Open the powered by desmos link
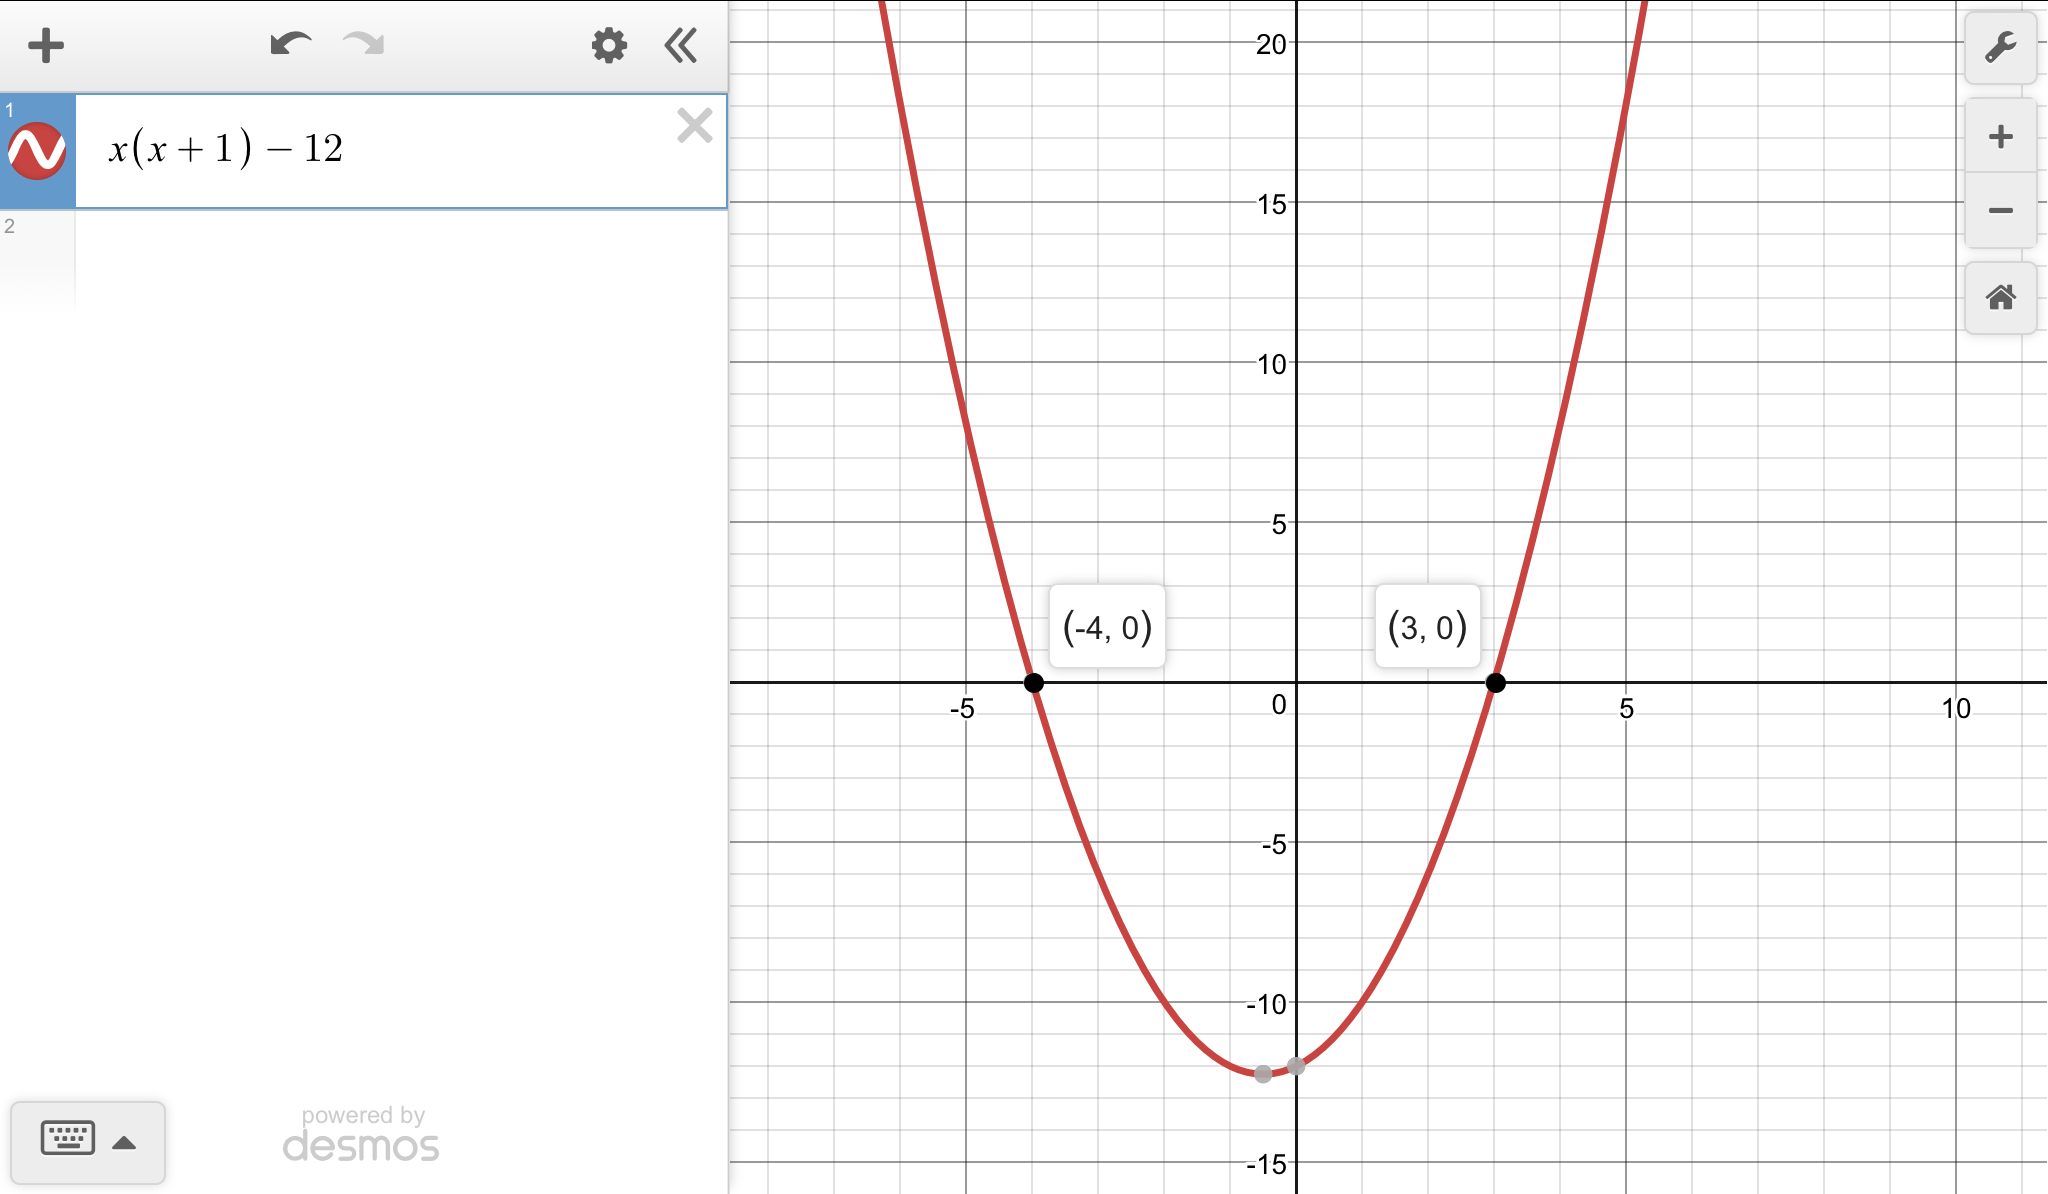The height and width of the screenshot is (1194, 2048). (x=361, y=1135)
